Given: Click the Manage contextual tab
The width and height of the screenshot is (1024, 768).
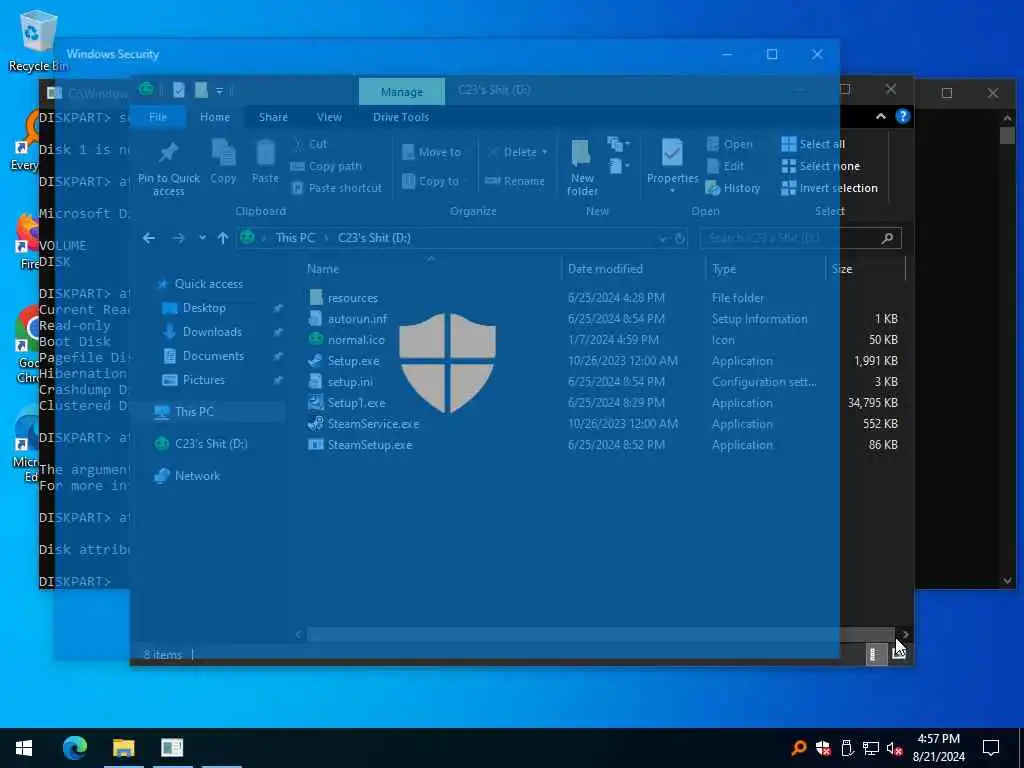Looking at the screenshot, I should pos(402,92).
